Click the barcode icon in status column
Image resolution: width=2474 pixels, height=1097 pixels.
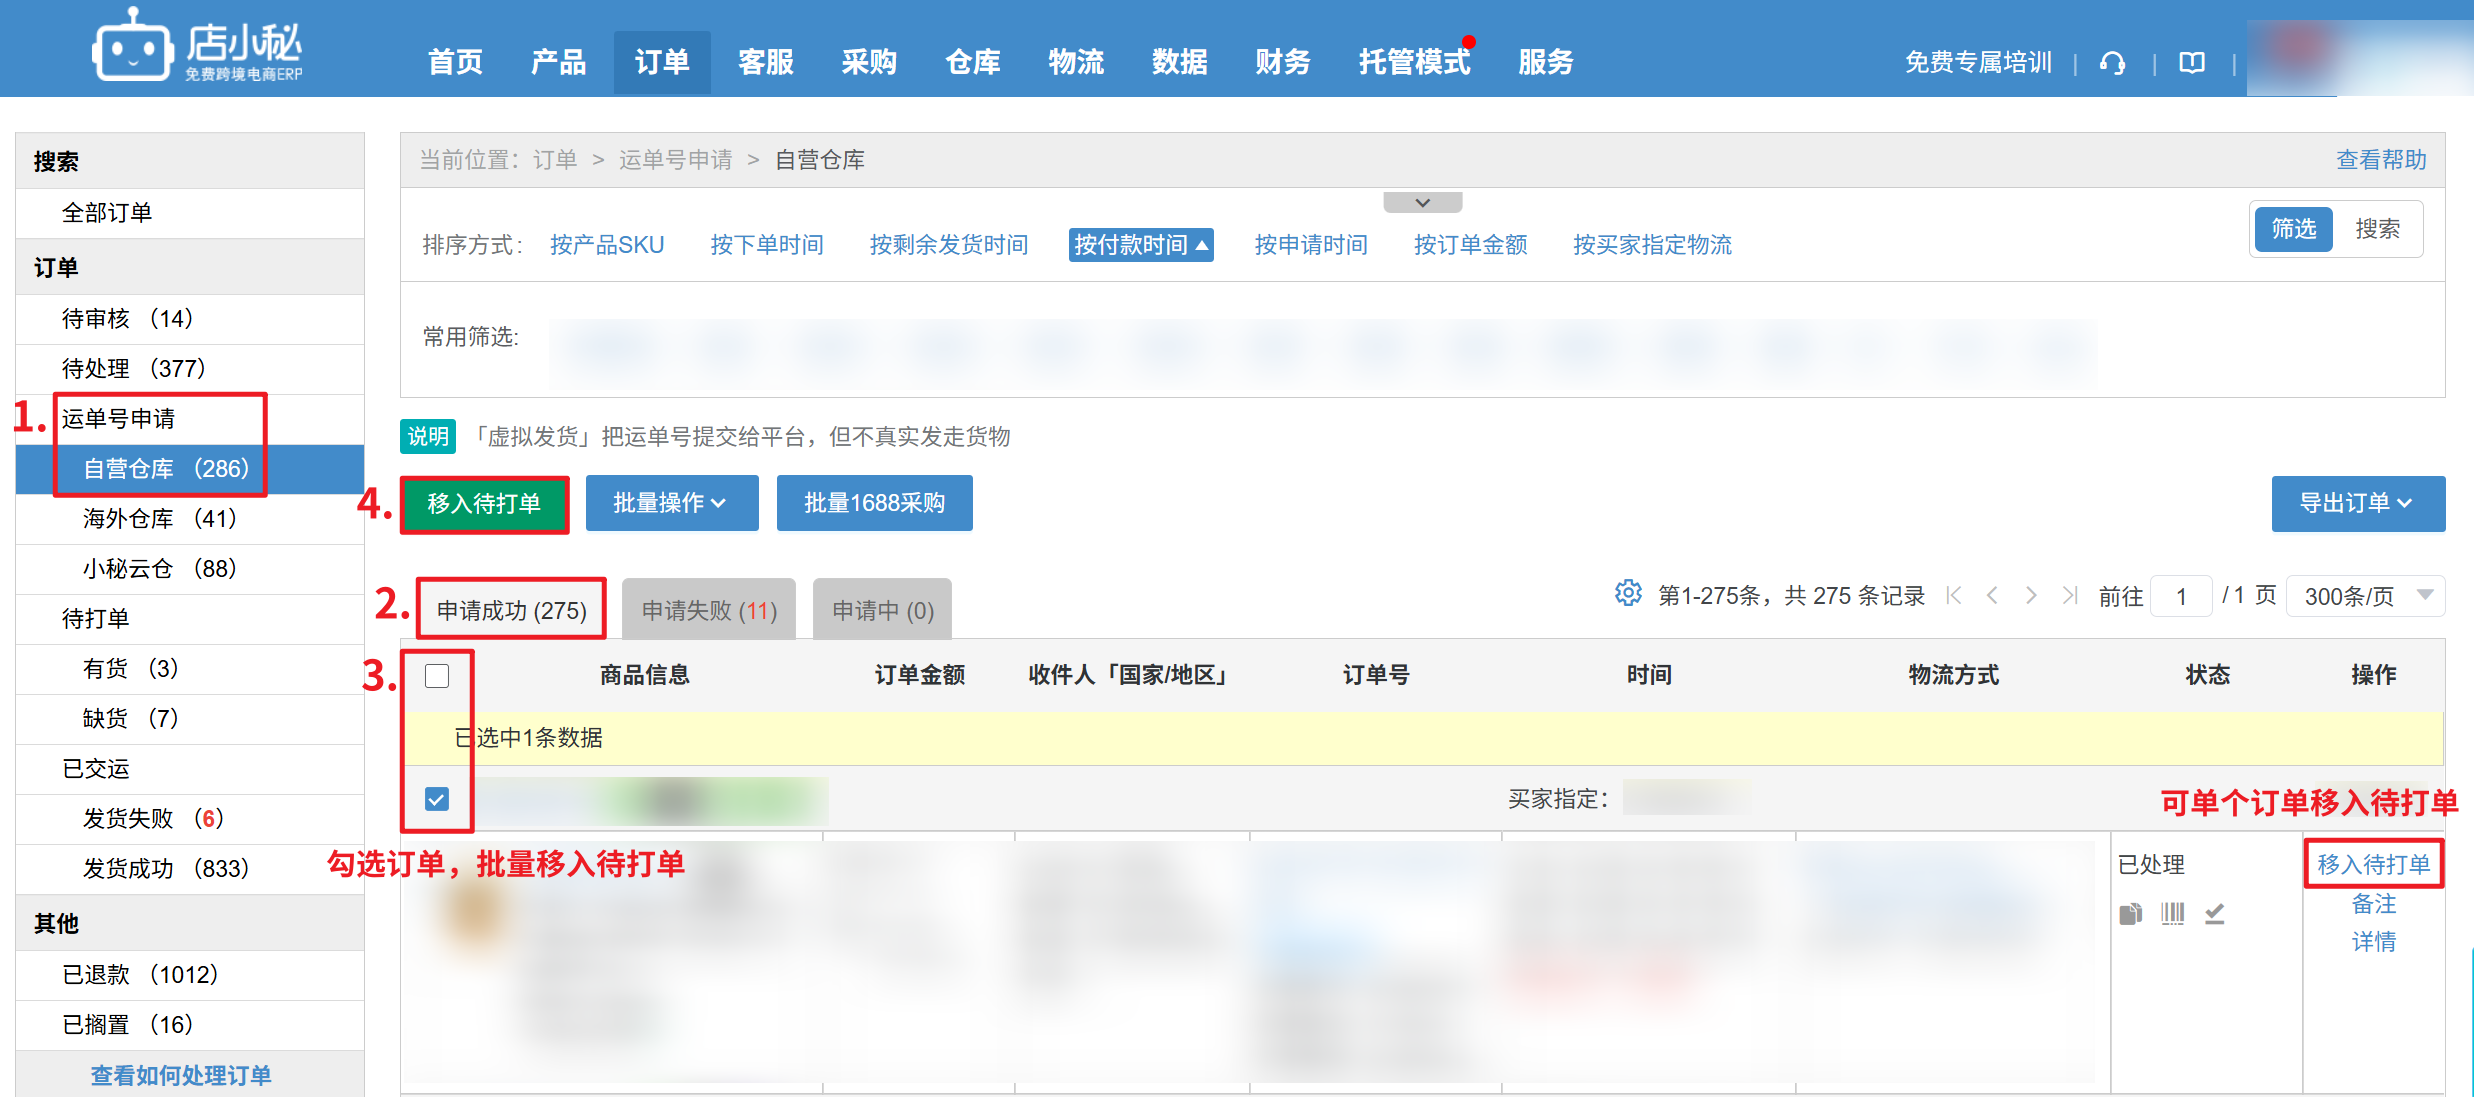(2173, 913)
